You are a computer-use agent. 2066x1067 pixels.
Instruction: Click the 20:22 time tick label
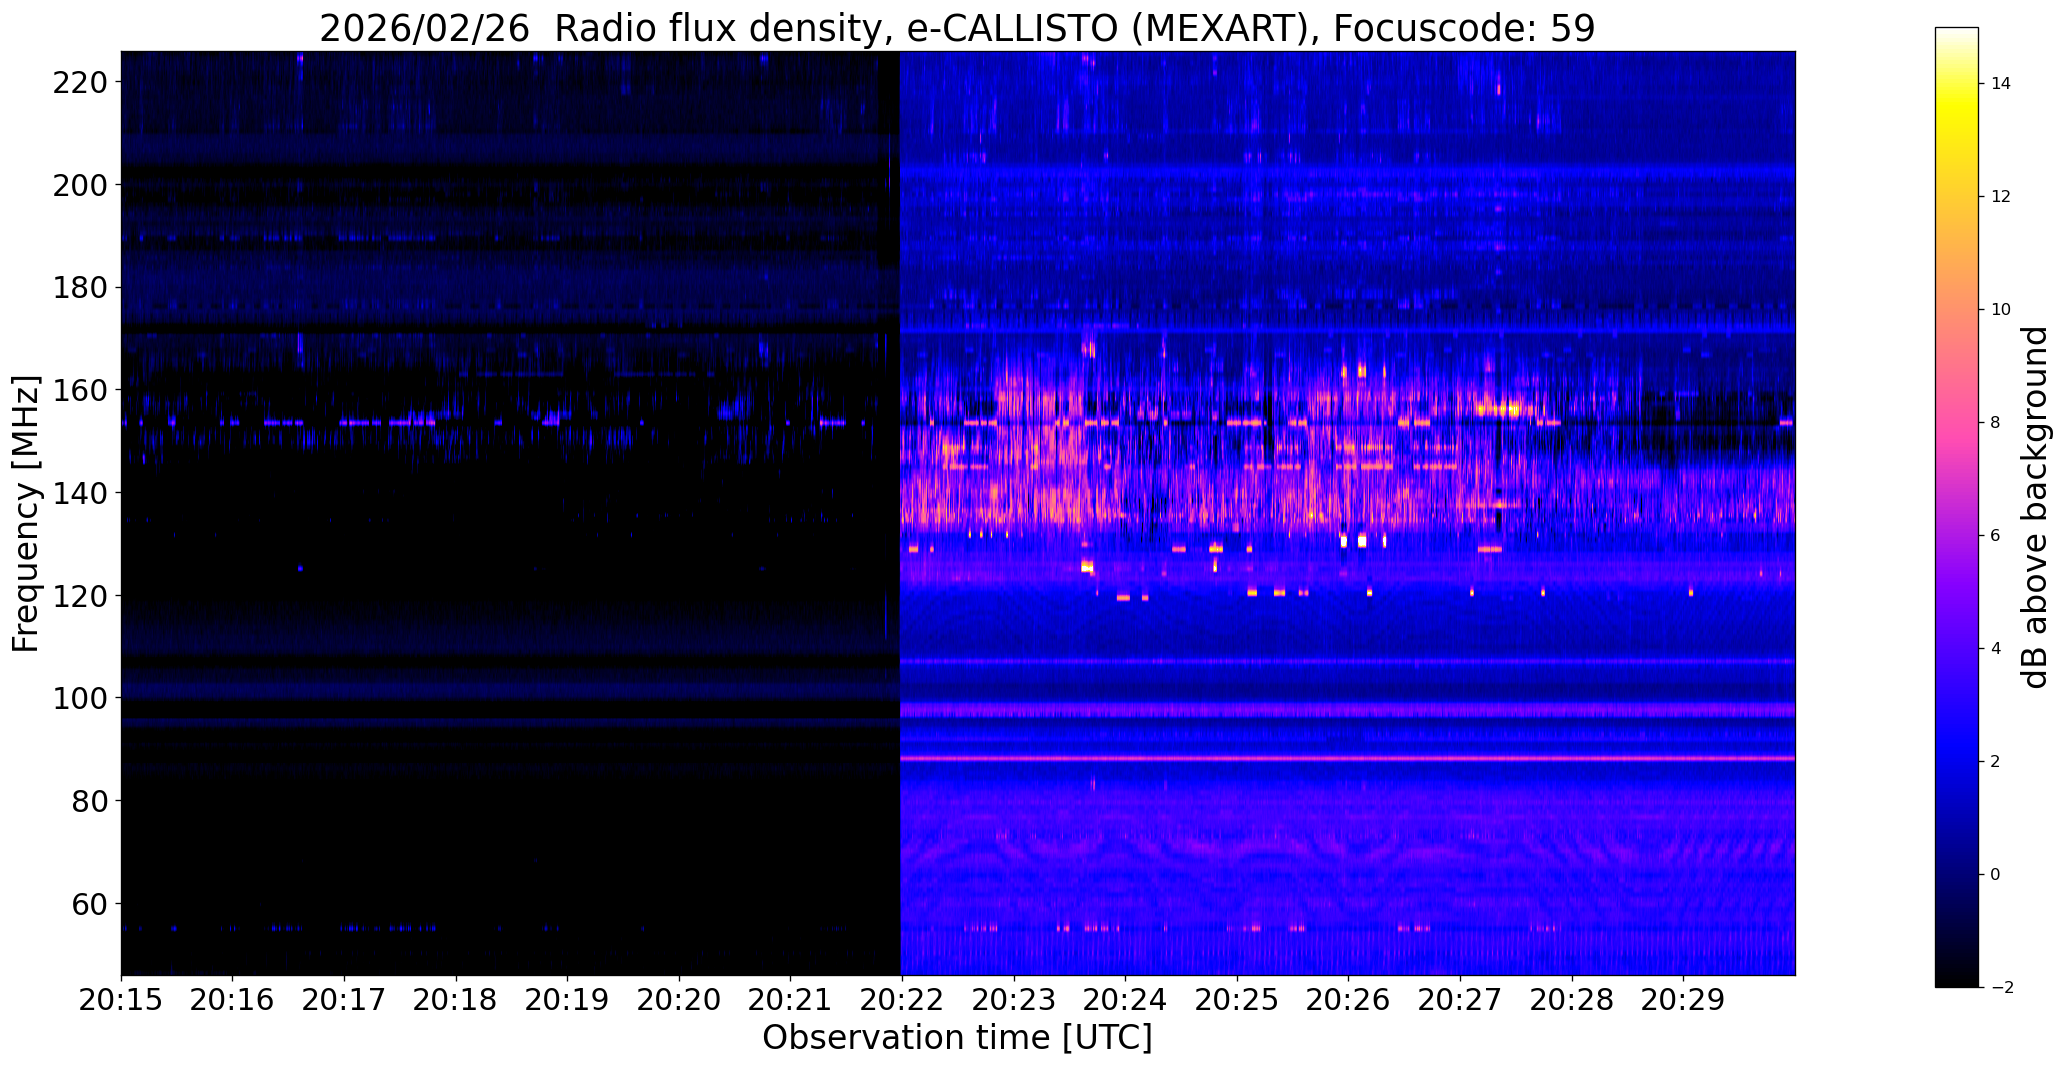click(x=902, y=1001)
